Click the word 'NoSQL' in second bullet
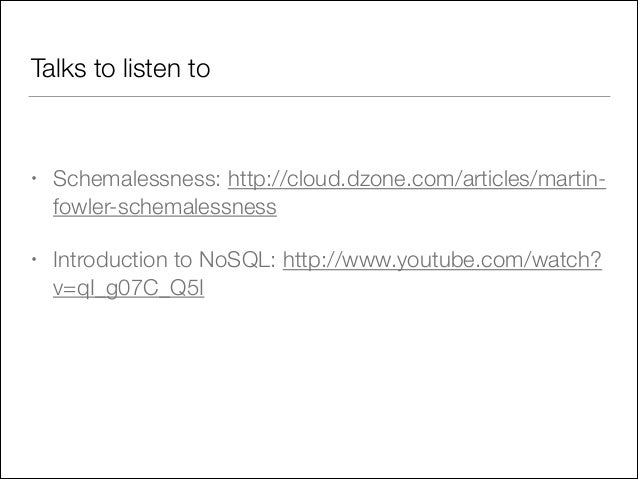The image size is (638, 479). 234,260
